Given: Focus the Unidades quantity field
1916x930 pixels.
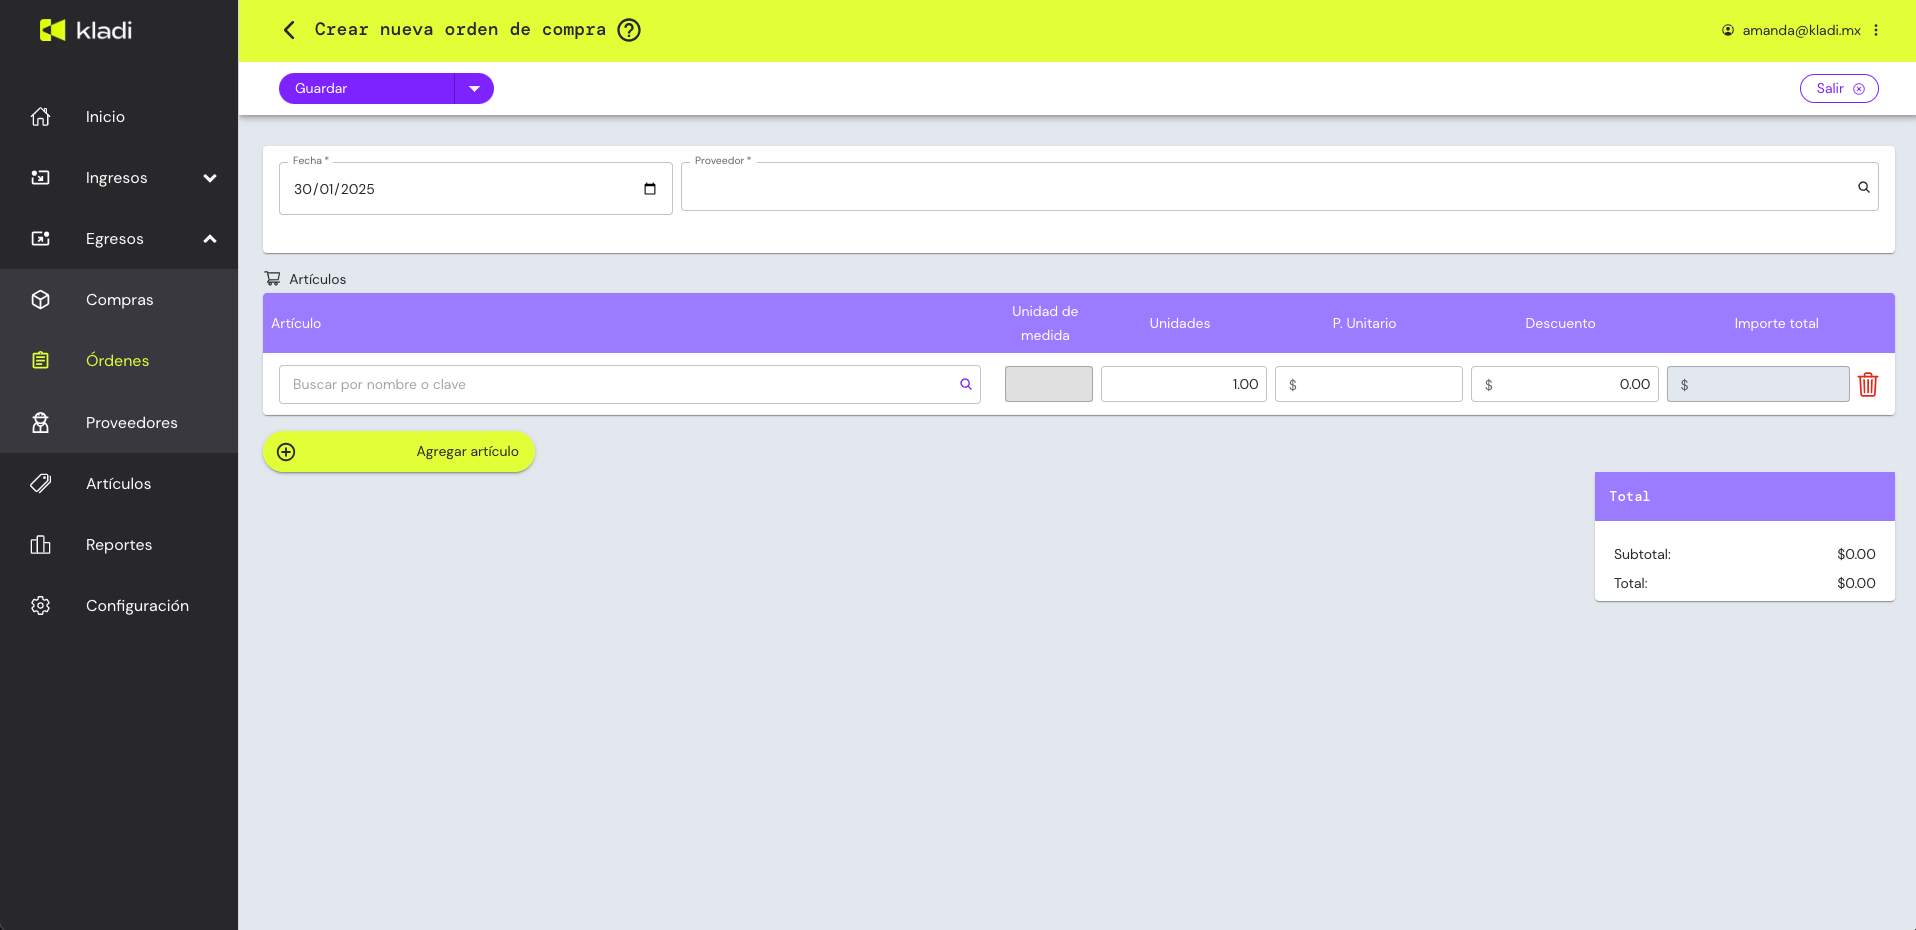Looking at the screenshot, I should [x=1183, y=384].
